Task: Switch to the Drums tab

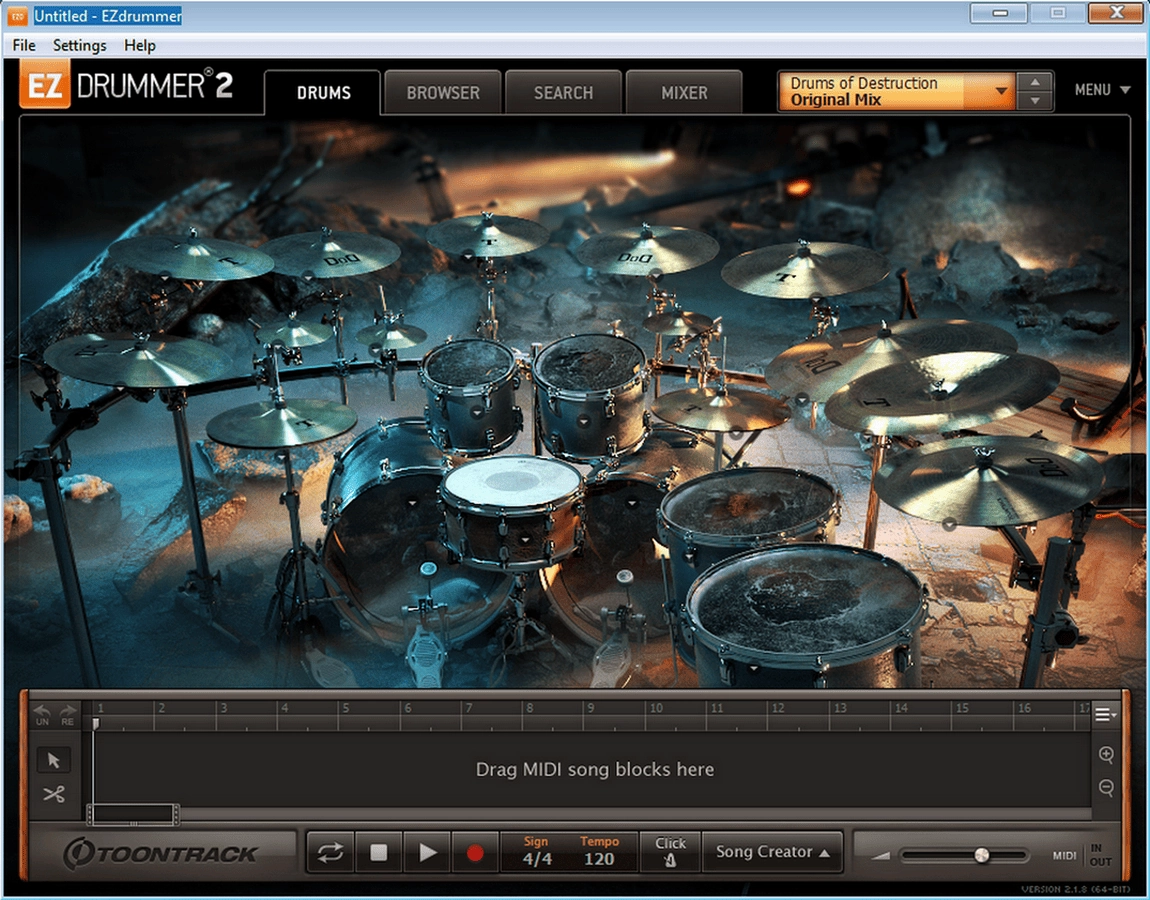Action: point(323,93)
